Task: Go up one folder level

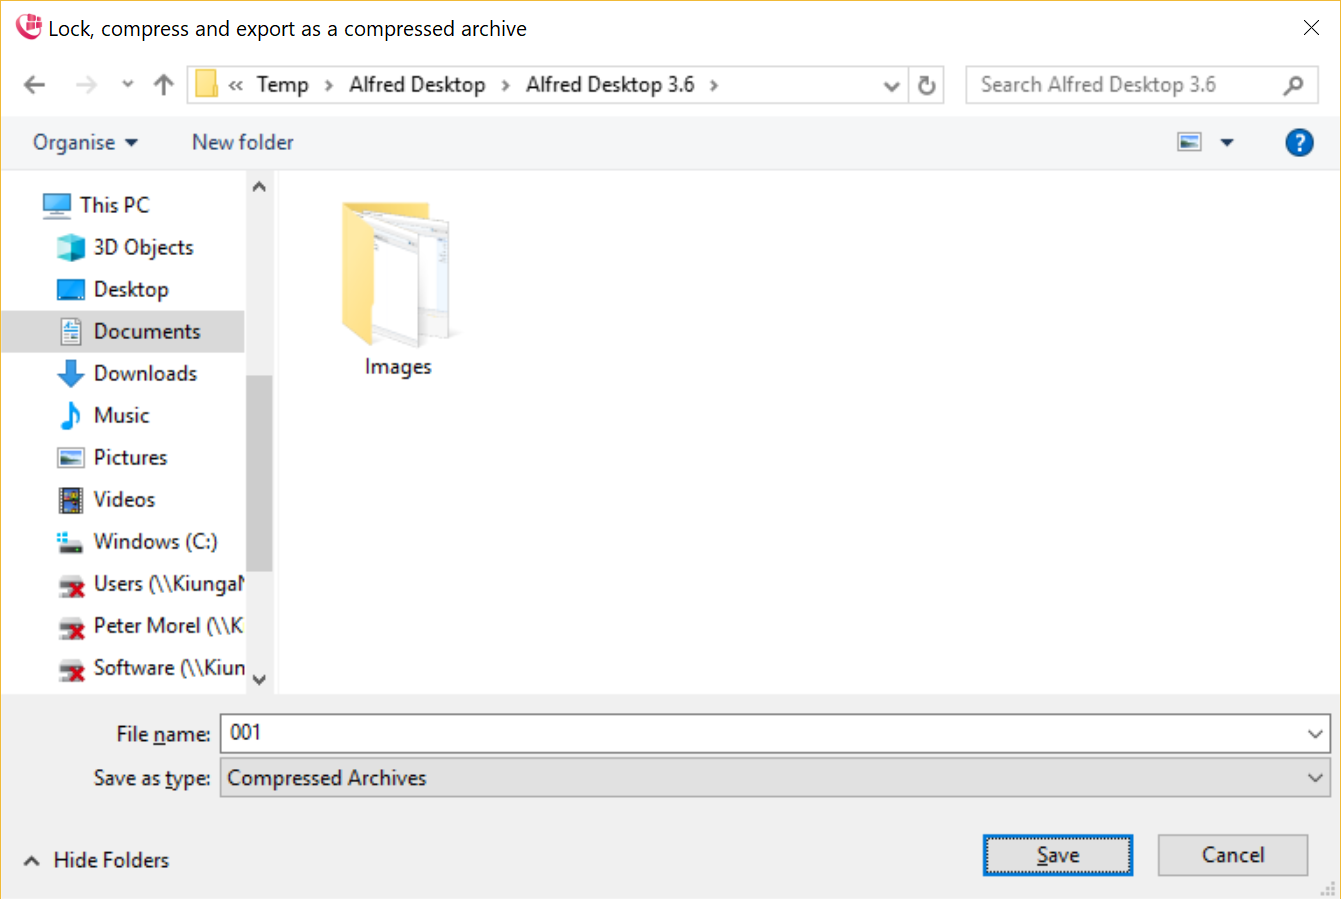Action: pyautogui.click(x=164, y=85)
